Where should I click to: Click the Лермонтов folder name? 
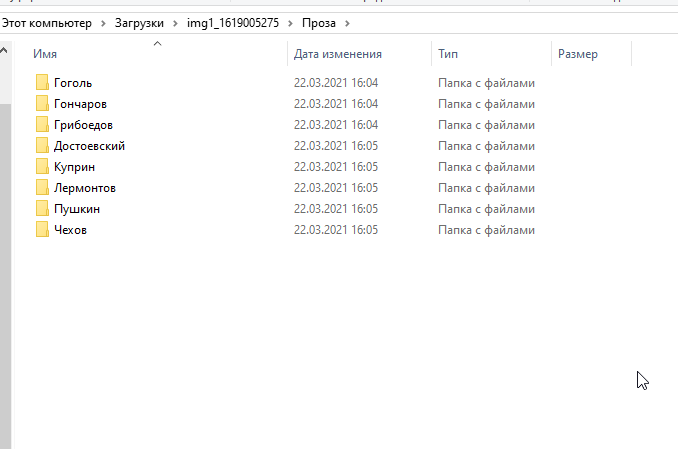pyautogui.click(x=85, y=188)
